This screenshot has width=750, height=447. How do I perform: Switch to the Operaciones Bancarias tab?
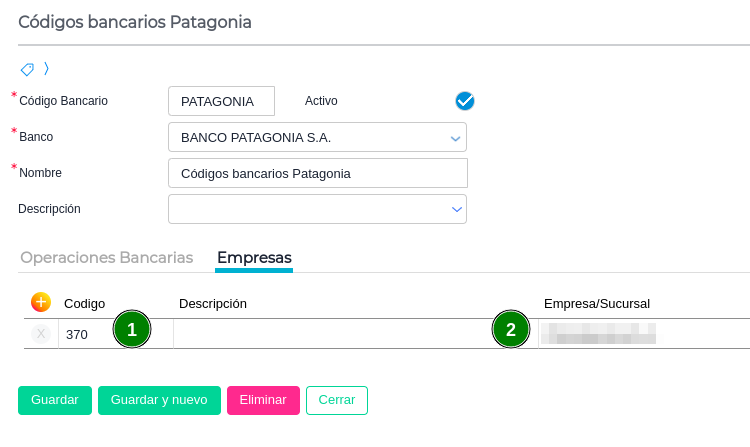pyautogui.click(x=107, y=257)
